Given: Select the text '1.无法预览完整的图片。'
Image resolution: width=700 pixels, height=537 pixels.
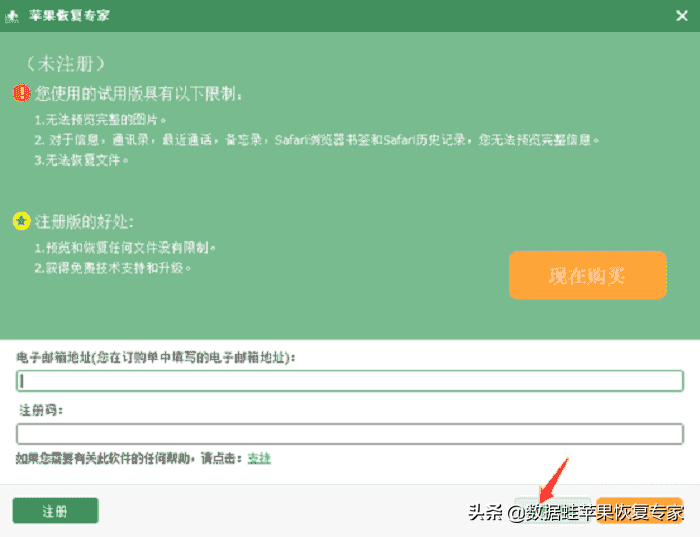Looking at the screenshot, I should (100, 120).
